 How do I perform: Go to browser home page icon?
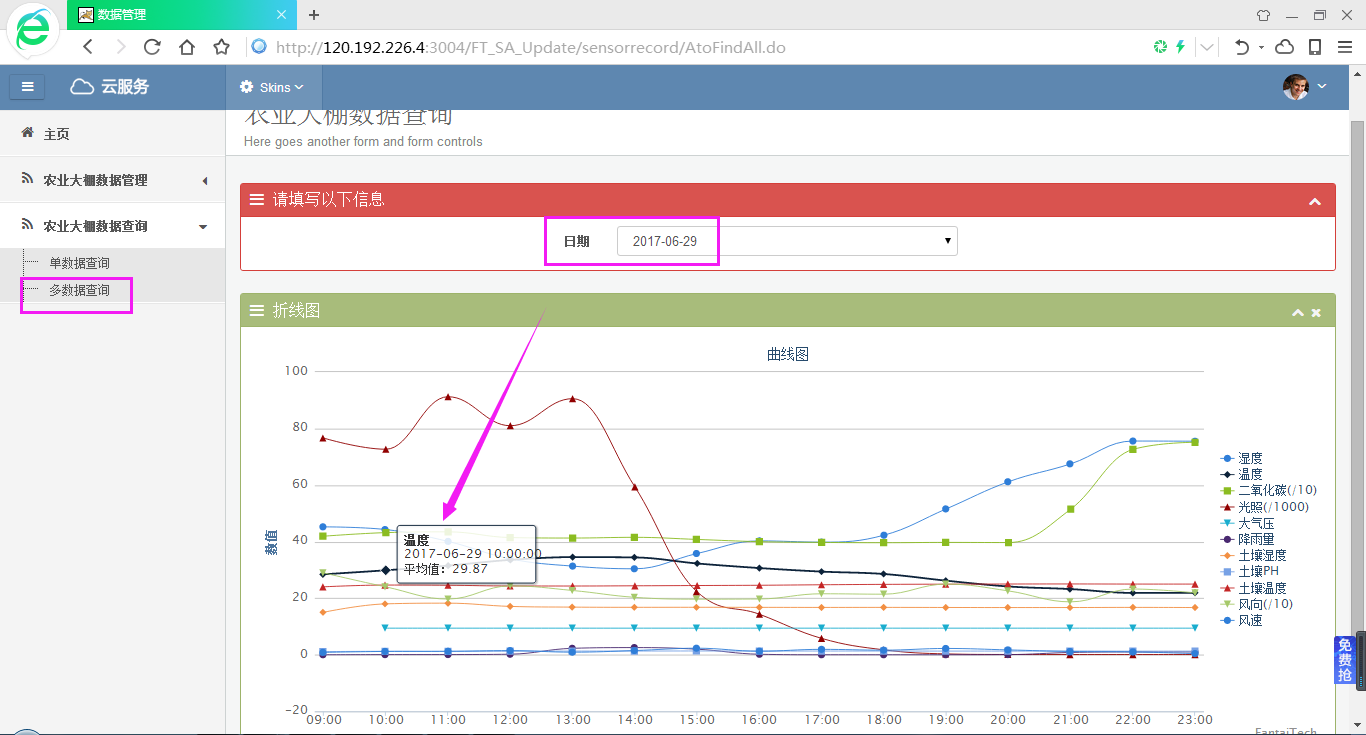(187, 47)
